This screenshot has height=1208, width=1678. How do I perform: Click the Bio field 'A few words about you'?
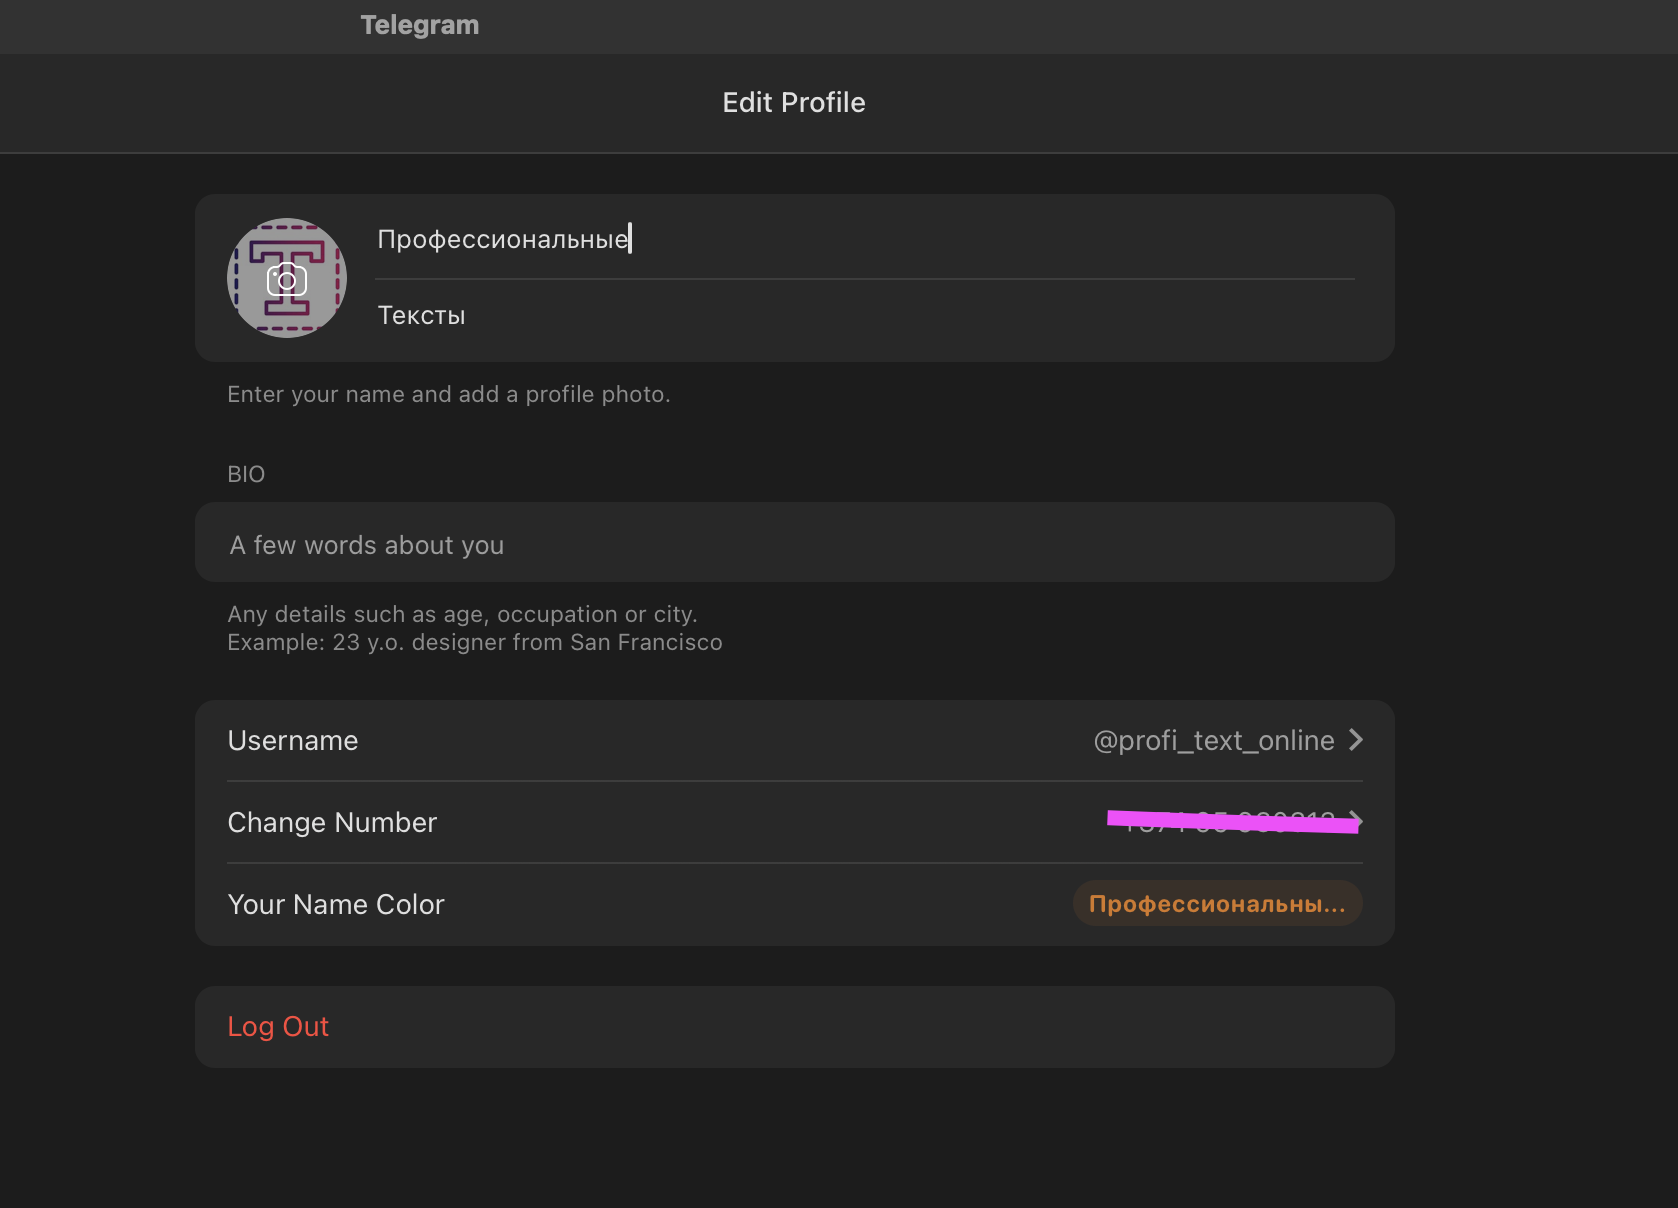pos(366,545)
